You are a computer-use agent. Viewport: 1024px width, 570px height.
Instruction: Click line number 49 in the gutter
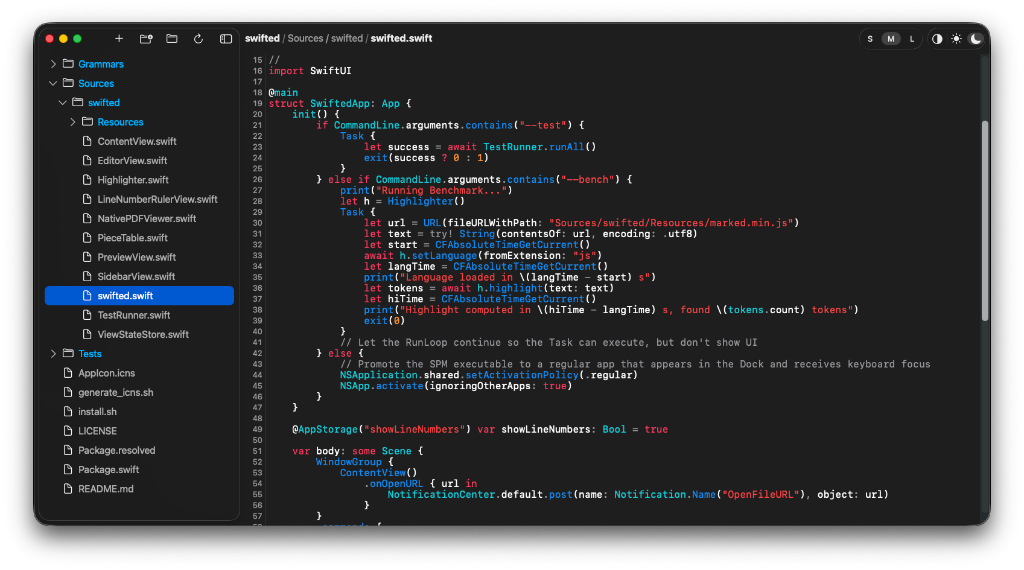click(x=257, y=430)
